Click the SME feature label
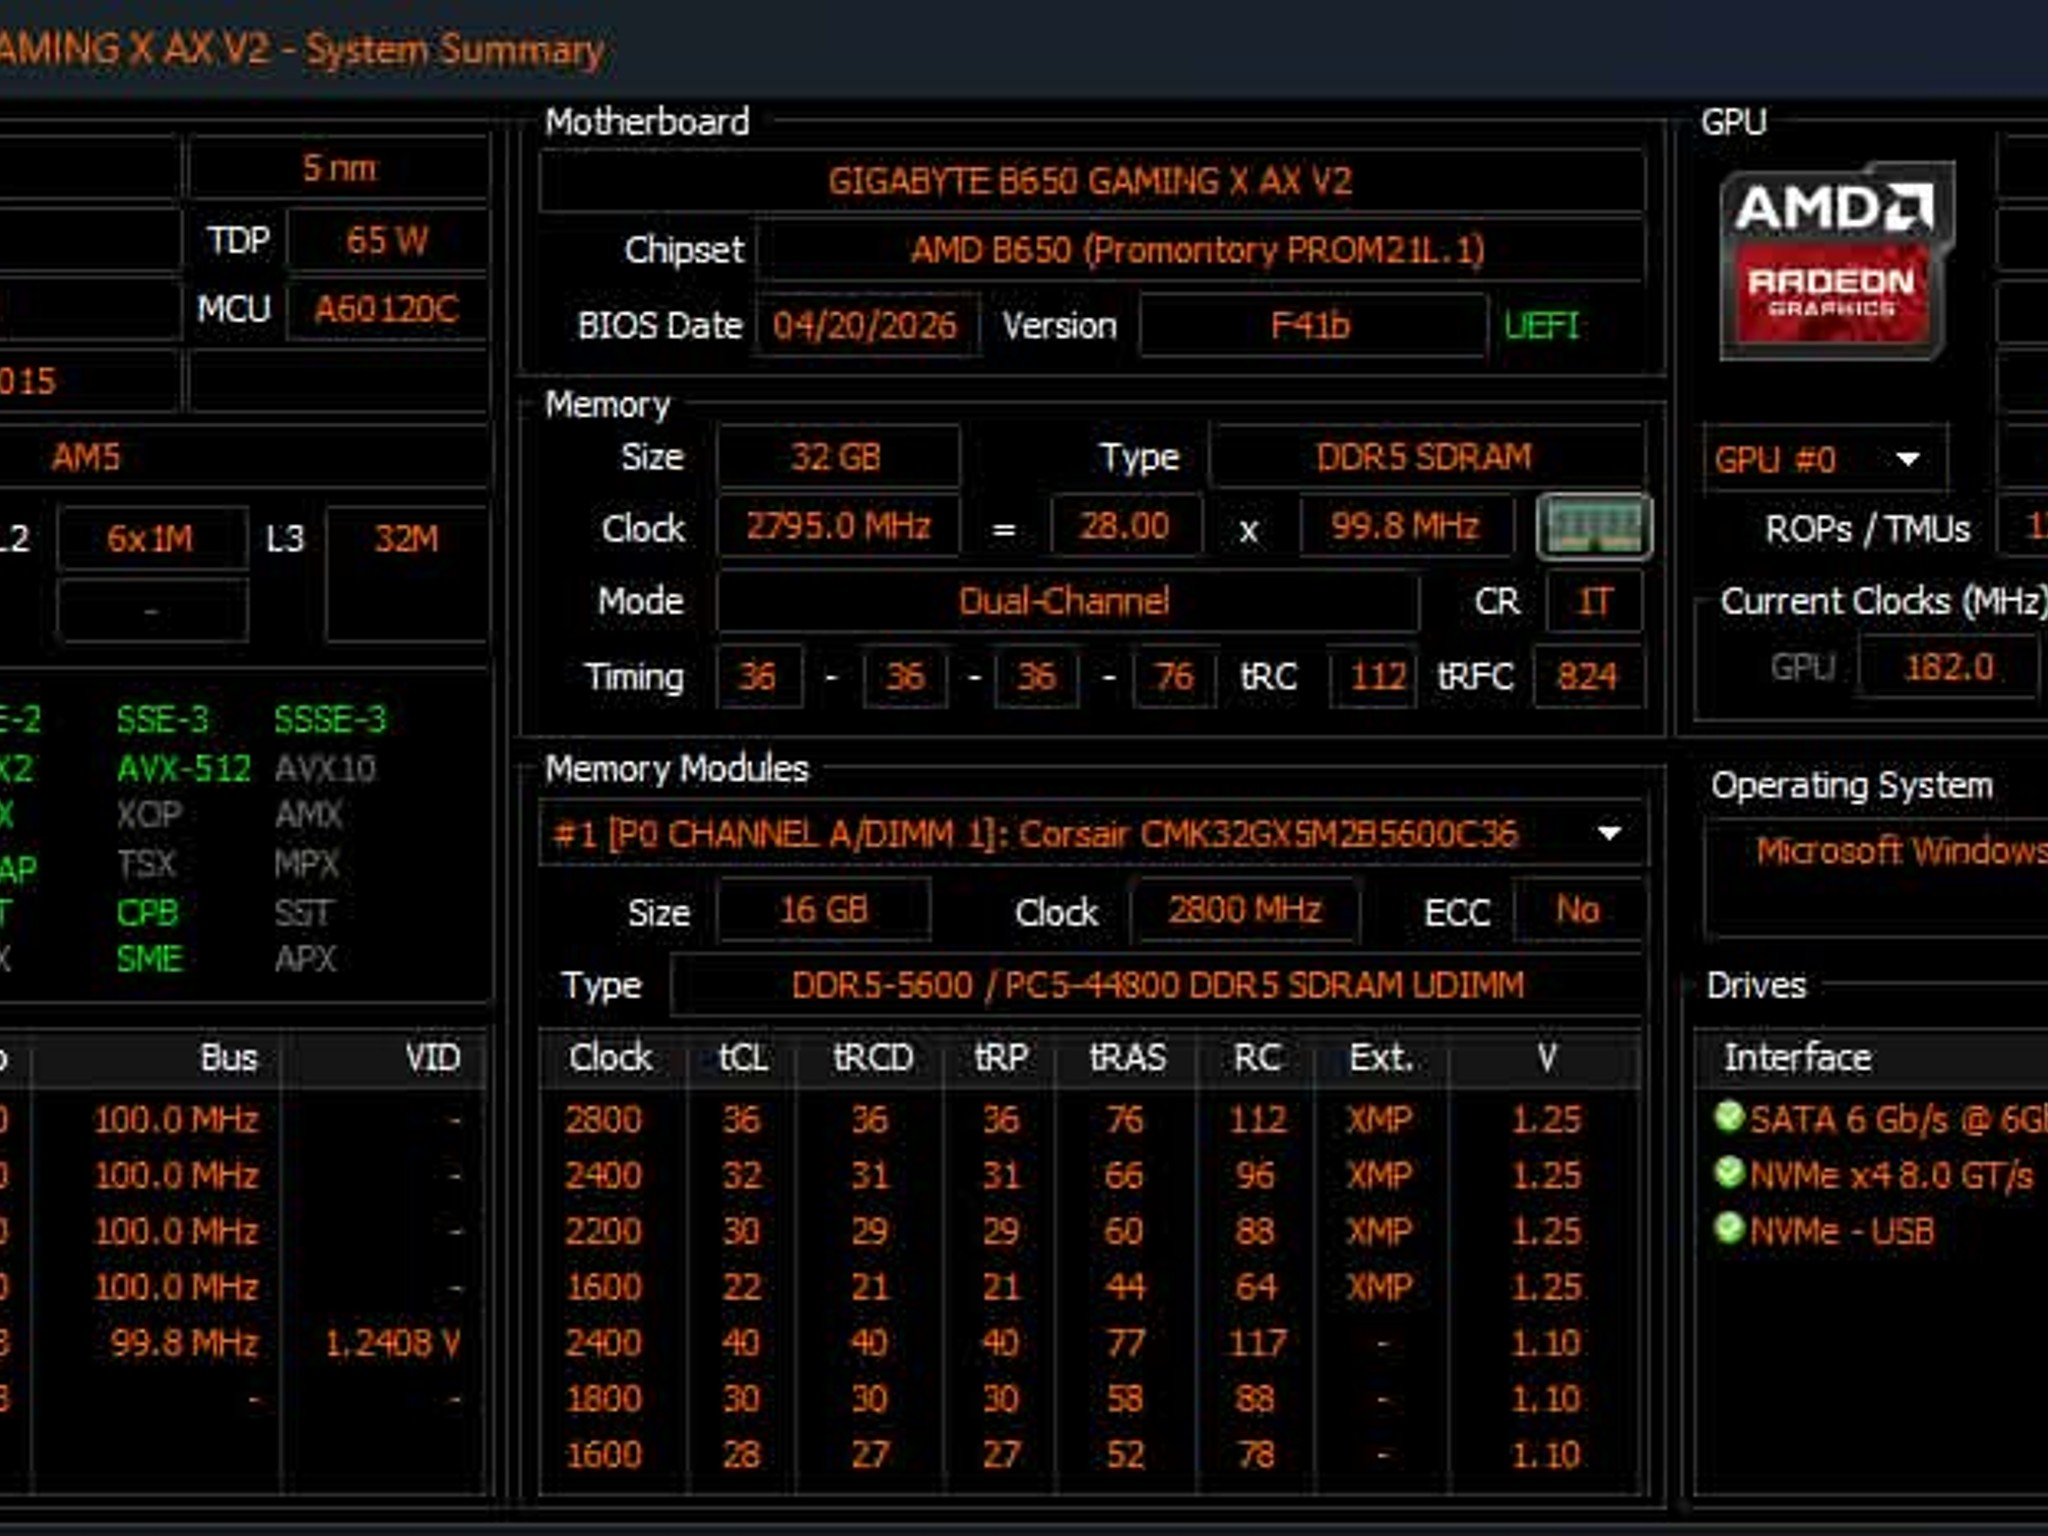The image size is (2048, 1536). (x=150, y=959)
